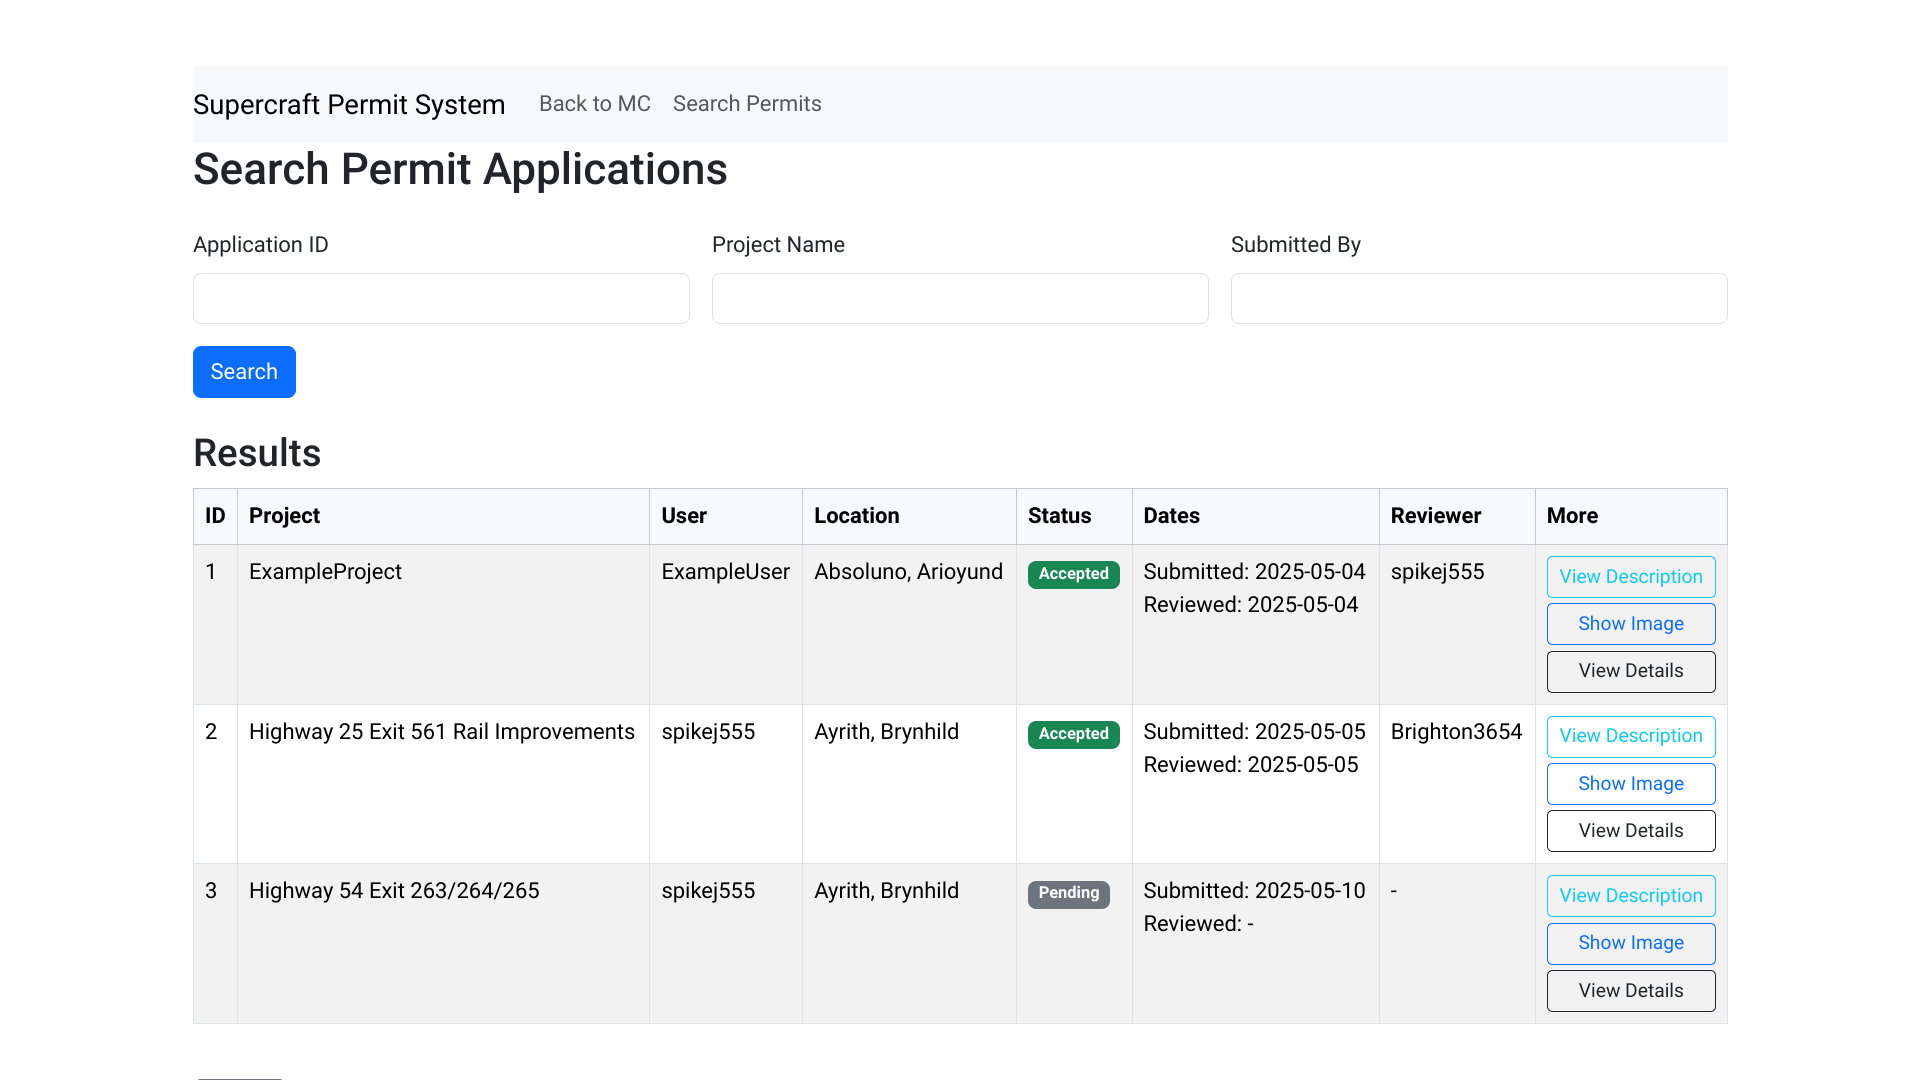Click the blue Search button
This screenshot has height=1080, width=1920.
244,372
